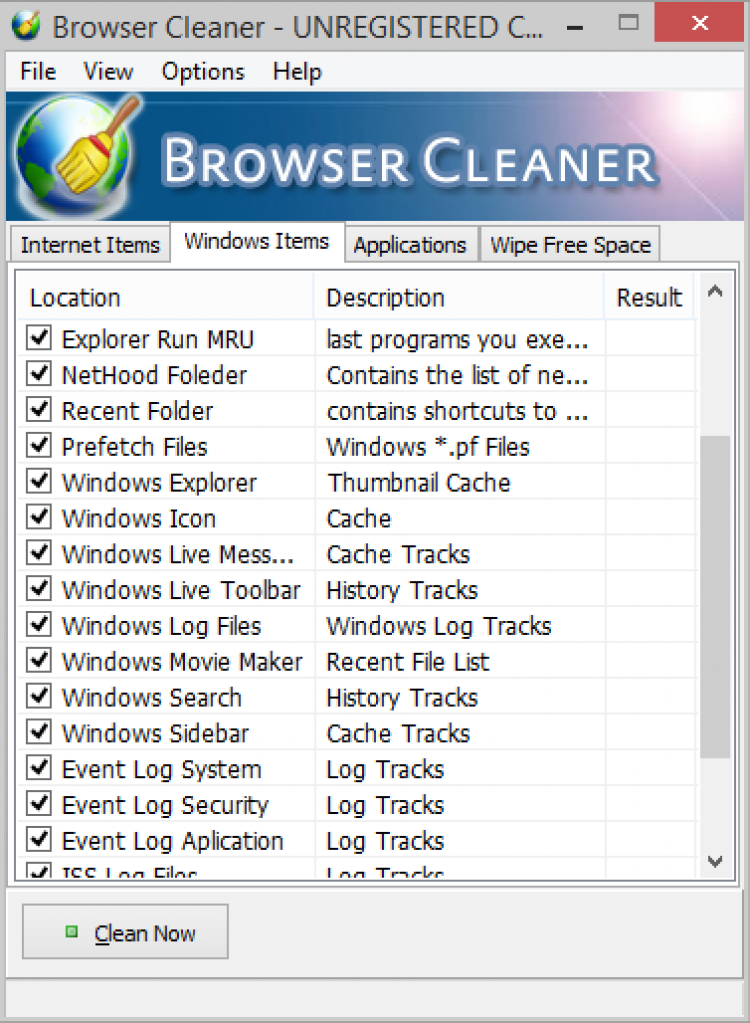Select the 'Windows Movie Maker' row text
This screenshot has width=750, height=1023.
tap(182, 662)
